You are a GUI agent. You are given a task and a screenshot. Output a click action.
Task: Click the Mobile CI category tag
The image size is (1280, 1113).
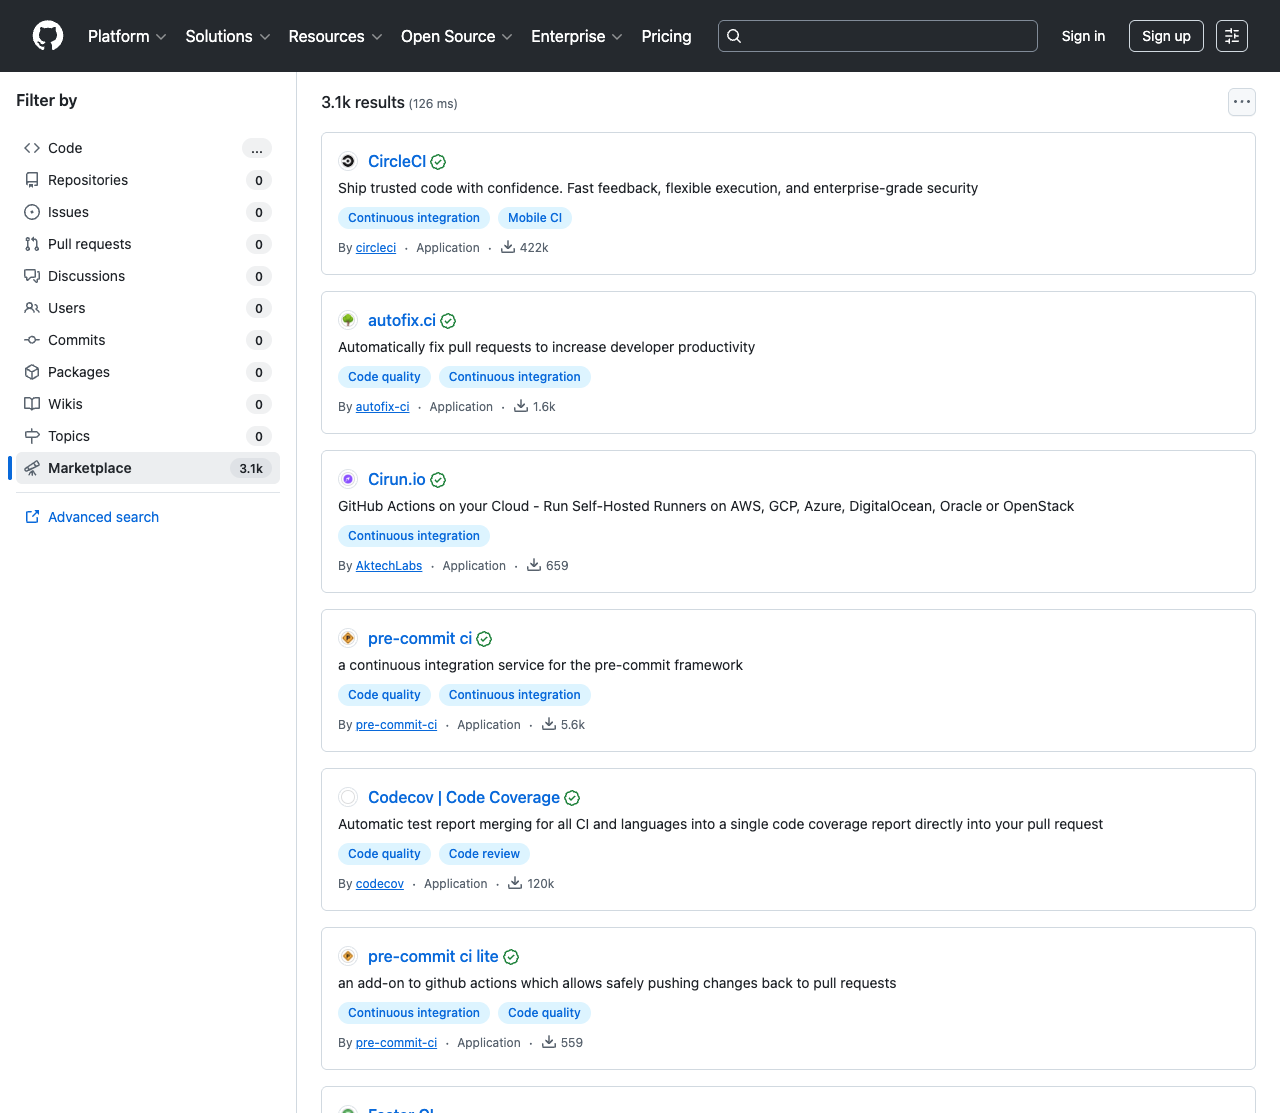click(535, 218)
